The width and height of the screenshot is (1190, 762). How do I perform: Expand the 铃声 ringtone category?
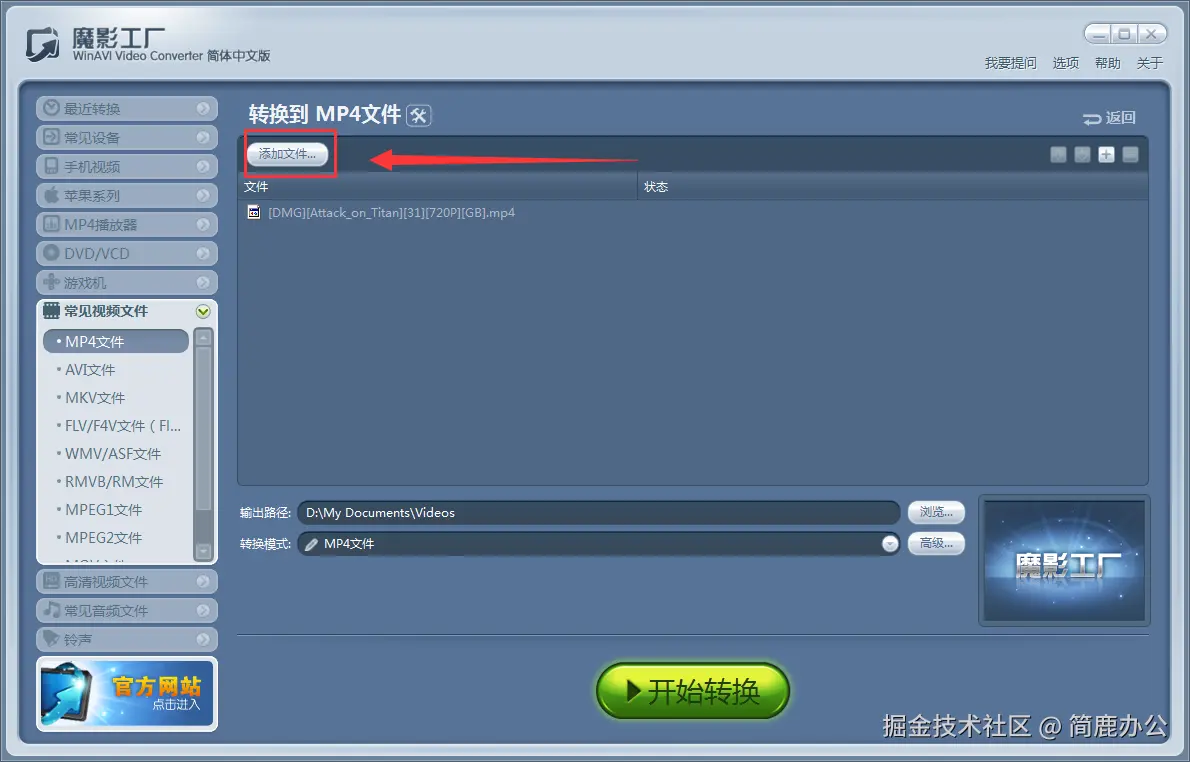(x=127, y=639)
